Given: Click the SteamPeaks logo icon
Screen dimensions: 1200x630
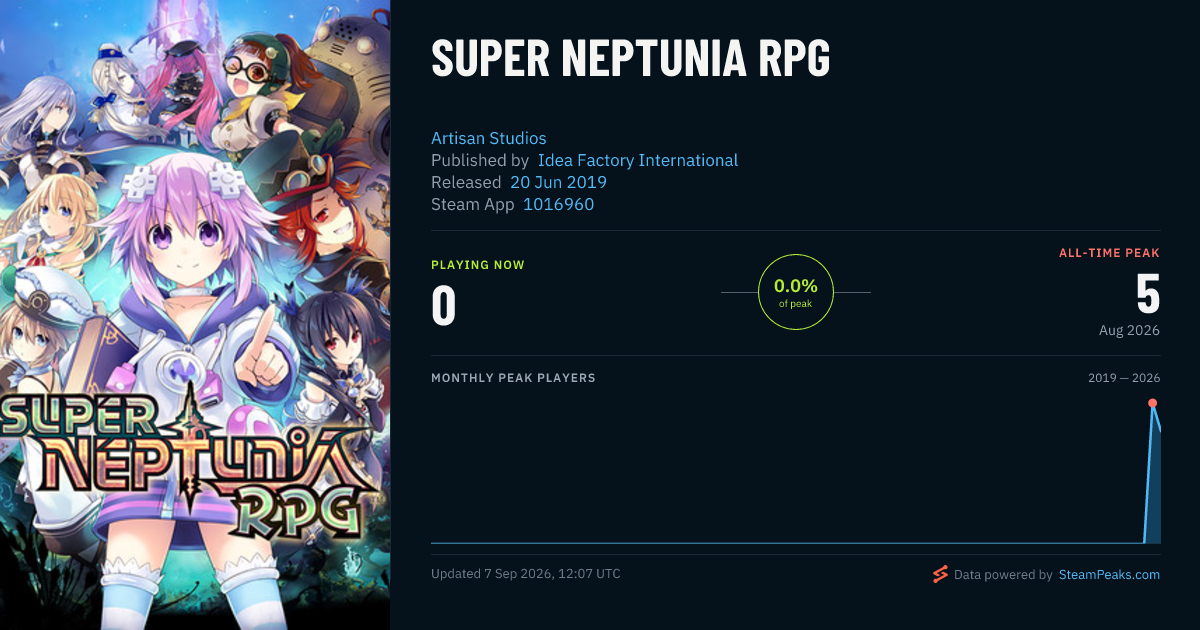Looking at the screenshot, I should (x=939, y=574).
